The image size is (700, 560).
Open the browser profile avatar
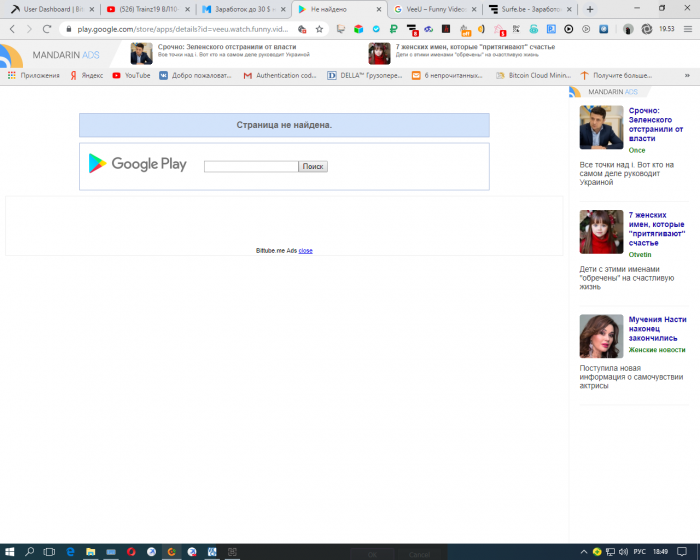pyautogui.click(x=628, y=29)
